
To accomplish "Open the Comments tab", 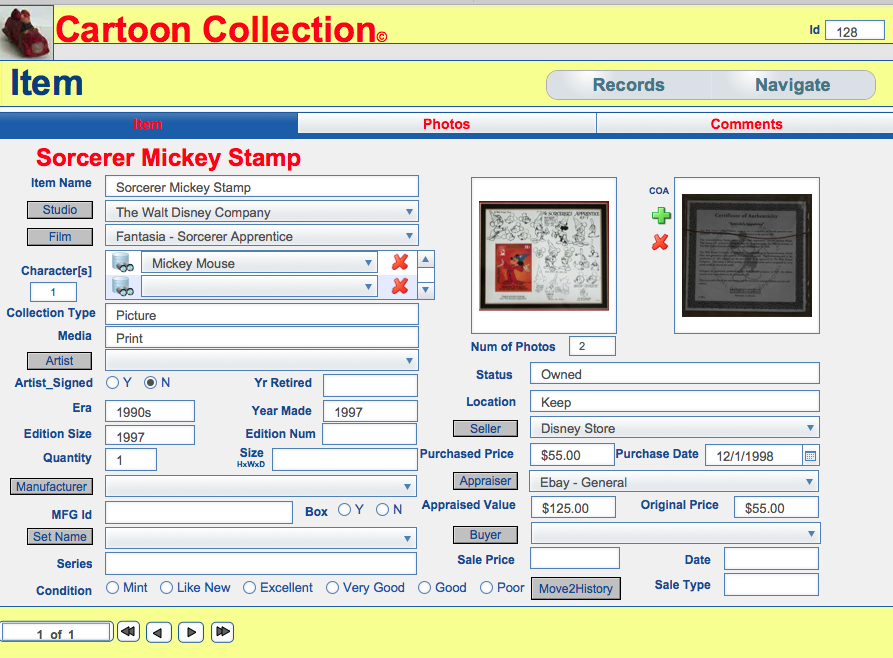I will click(746, 124).
